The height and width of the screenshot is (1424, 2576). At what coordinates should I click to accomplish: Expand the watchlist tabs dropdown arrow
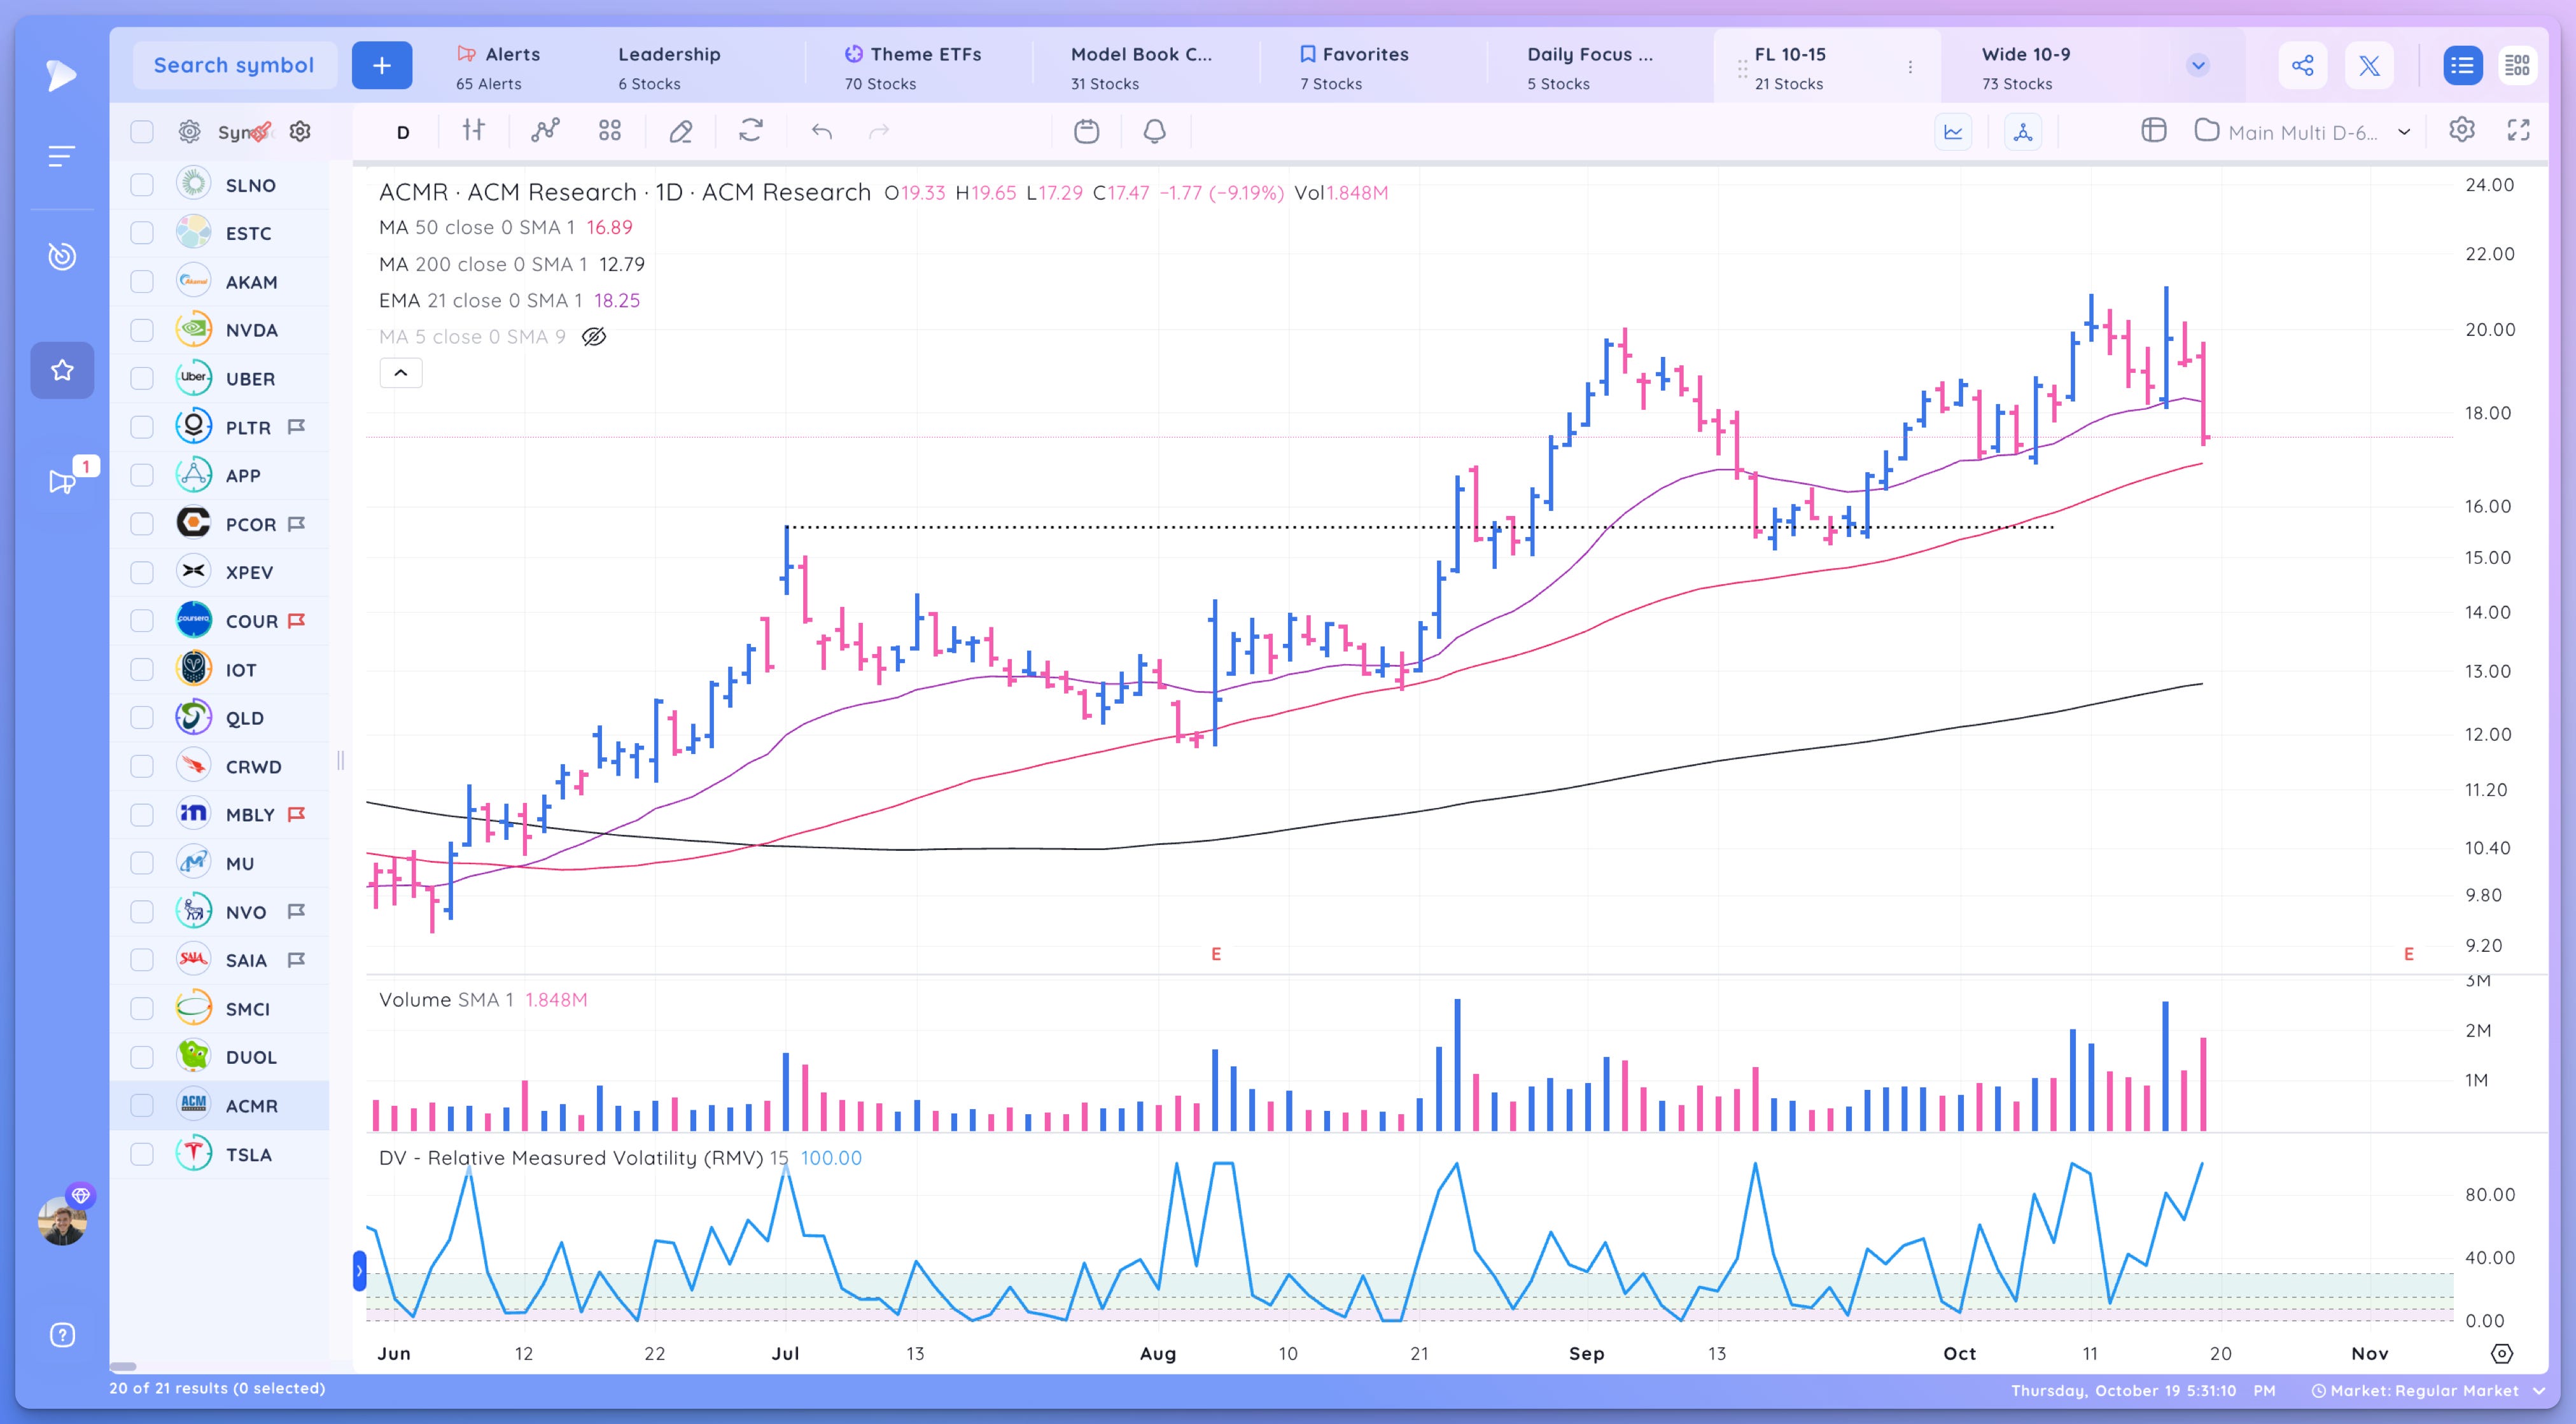coord(2198,66)
